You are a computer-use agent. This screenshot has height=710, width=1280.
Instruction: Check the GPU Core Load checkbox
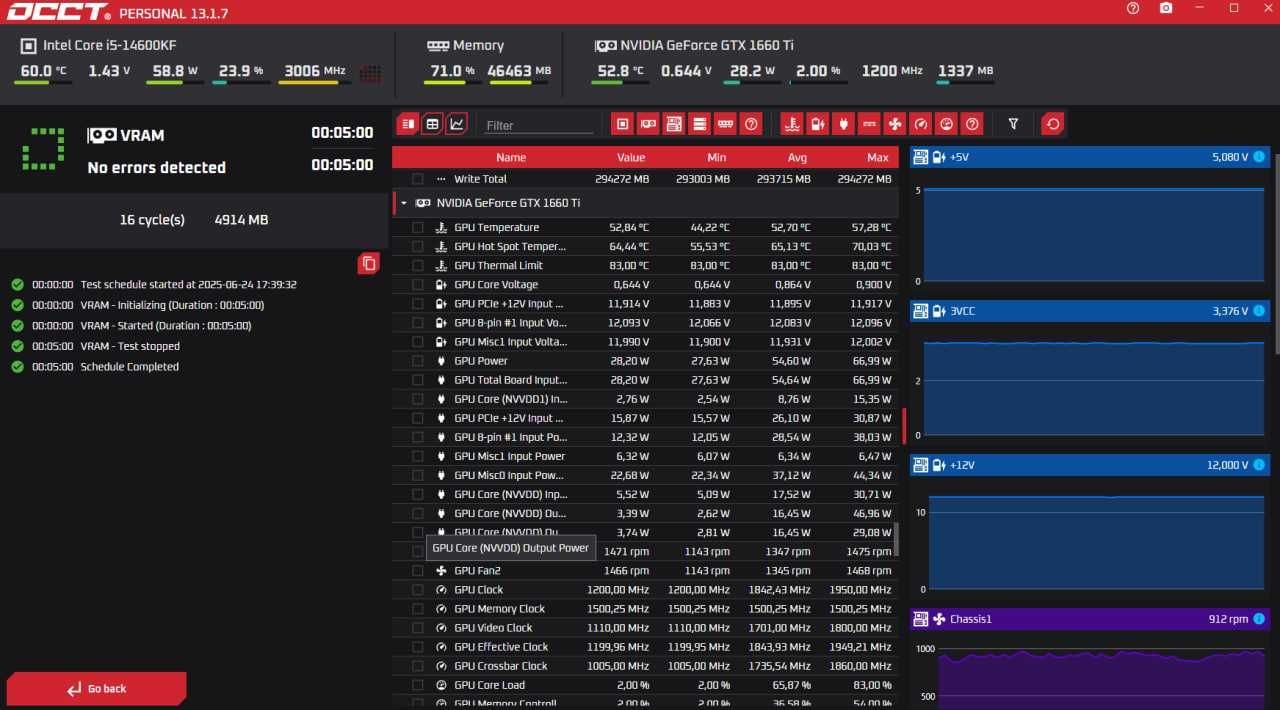pyautogui.click(x=417, y=685)
